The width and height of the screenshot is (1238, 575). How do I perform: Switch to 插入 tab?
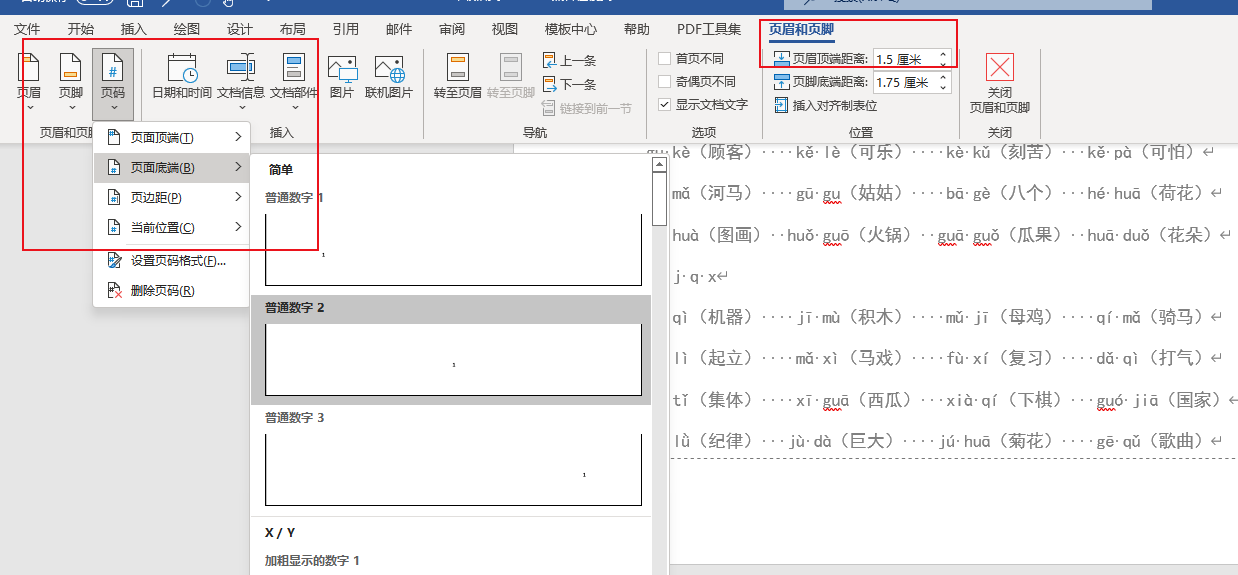(133, 29)
